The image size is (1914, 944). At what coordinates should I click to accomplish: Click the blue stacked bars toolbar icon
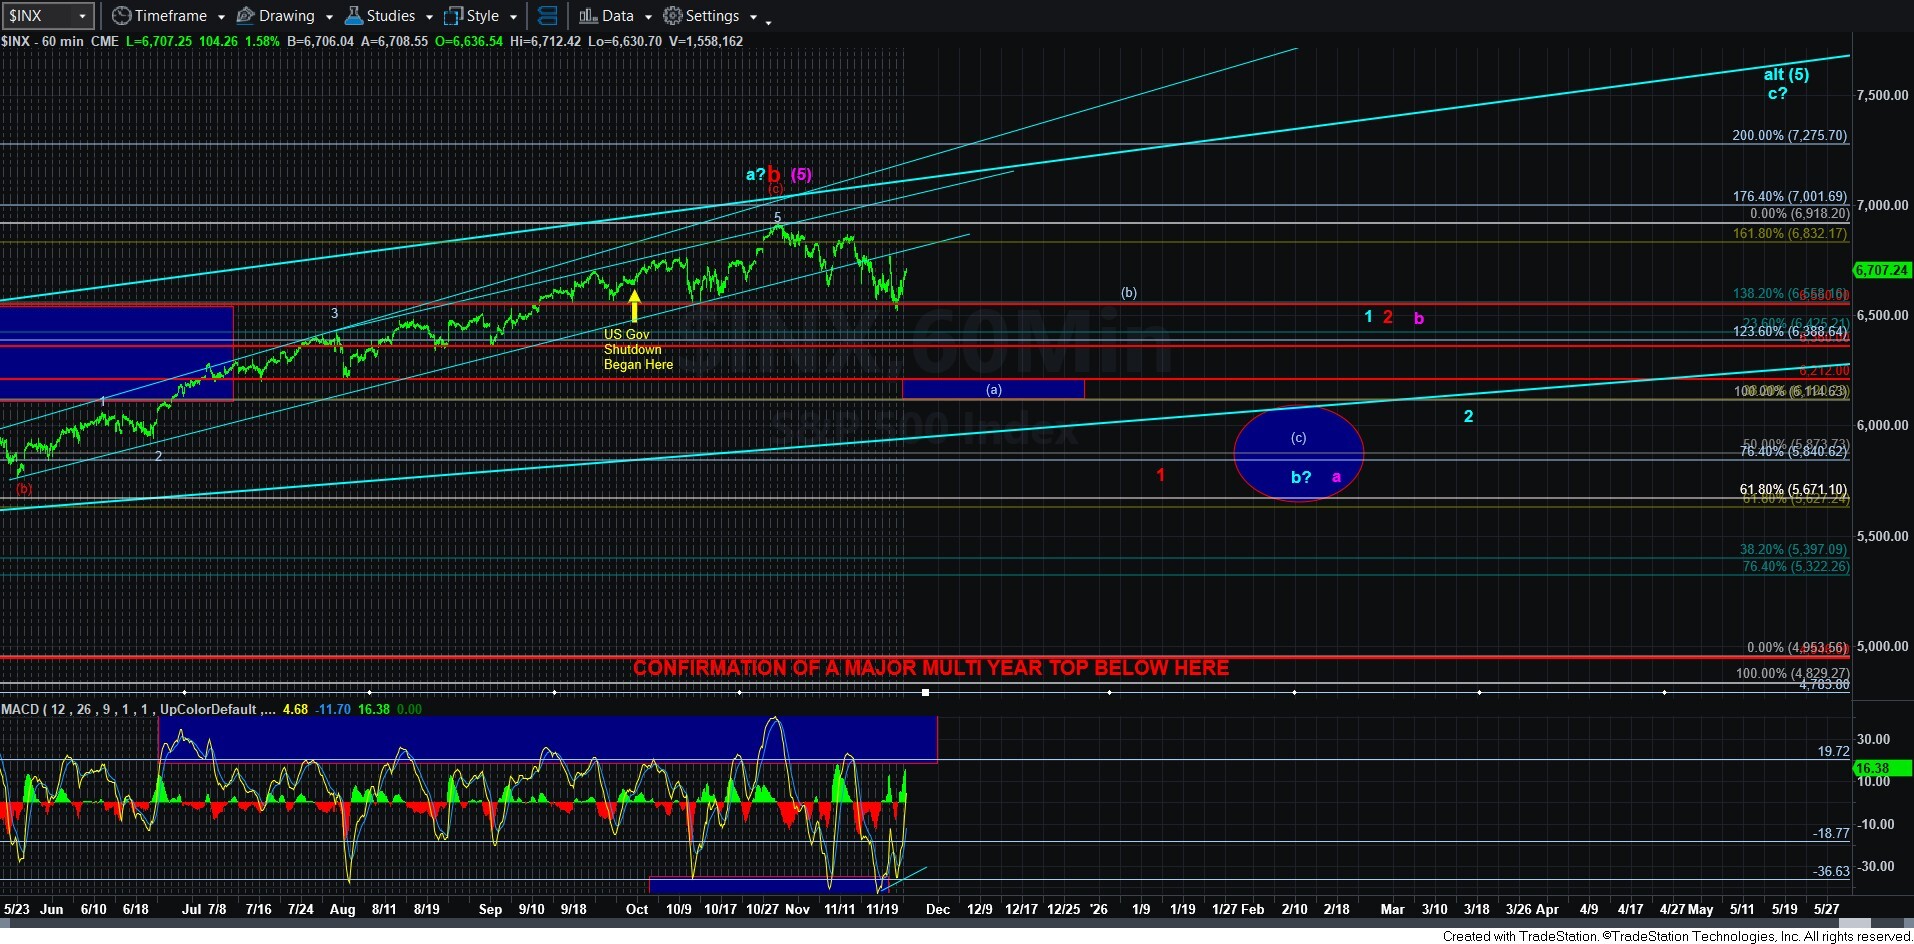pos(547,16)
